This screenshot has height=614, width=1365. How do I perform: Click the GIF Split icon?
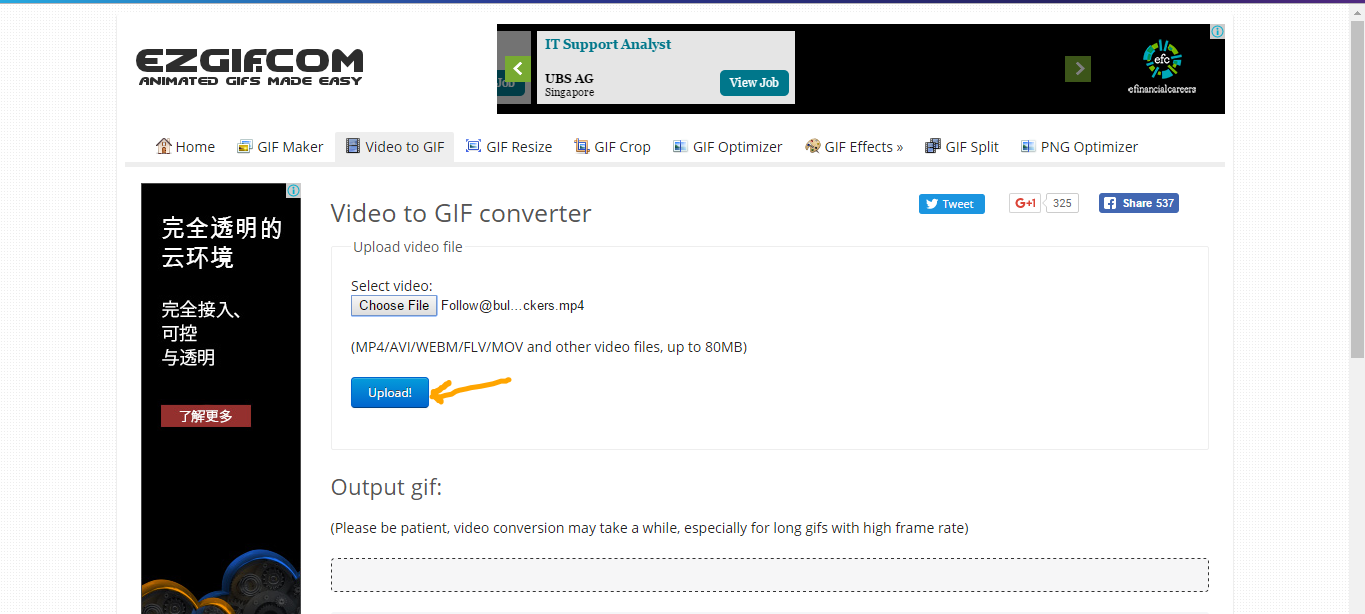(x=933, y=146)
